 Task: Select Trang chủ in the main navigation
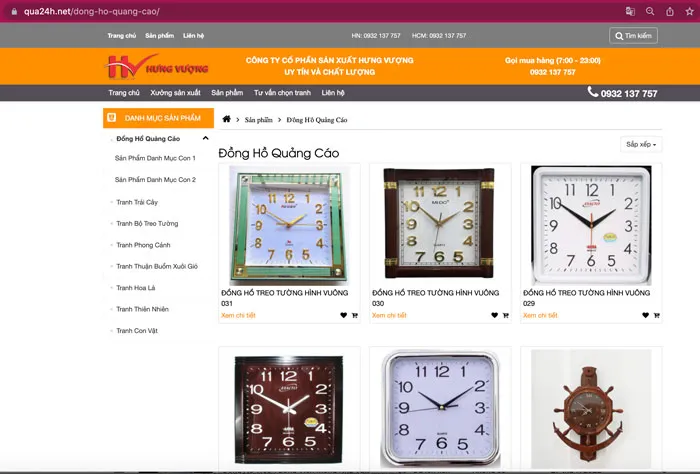click(124, 93)
